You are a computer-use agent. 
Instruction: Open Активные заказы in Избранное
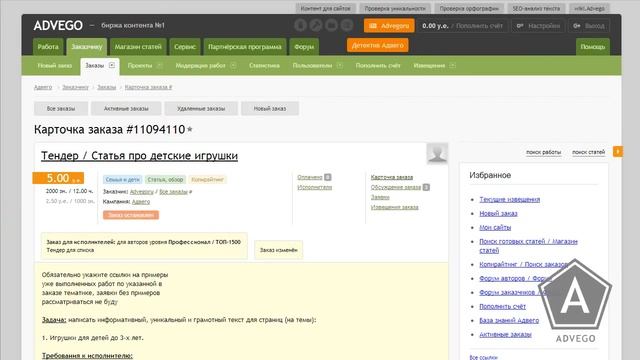[505, 335]
